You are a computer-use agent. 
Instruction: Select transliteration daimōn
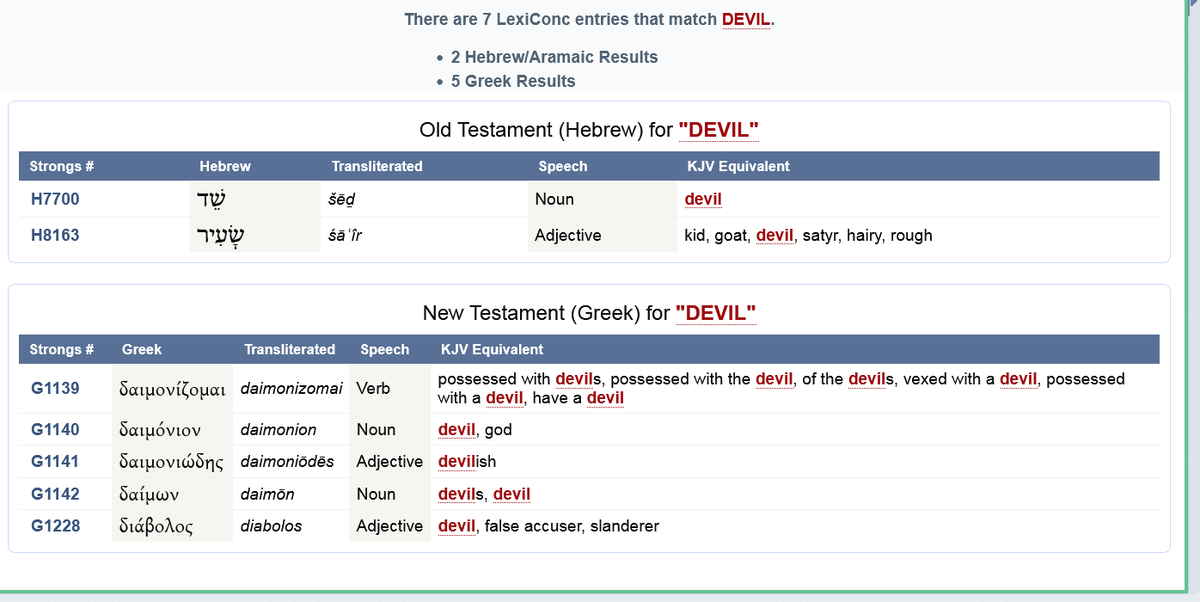[x=265, y=493]
